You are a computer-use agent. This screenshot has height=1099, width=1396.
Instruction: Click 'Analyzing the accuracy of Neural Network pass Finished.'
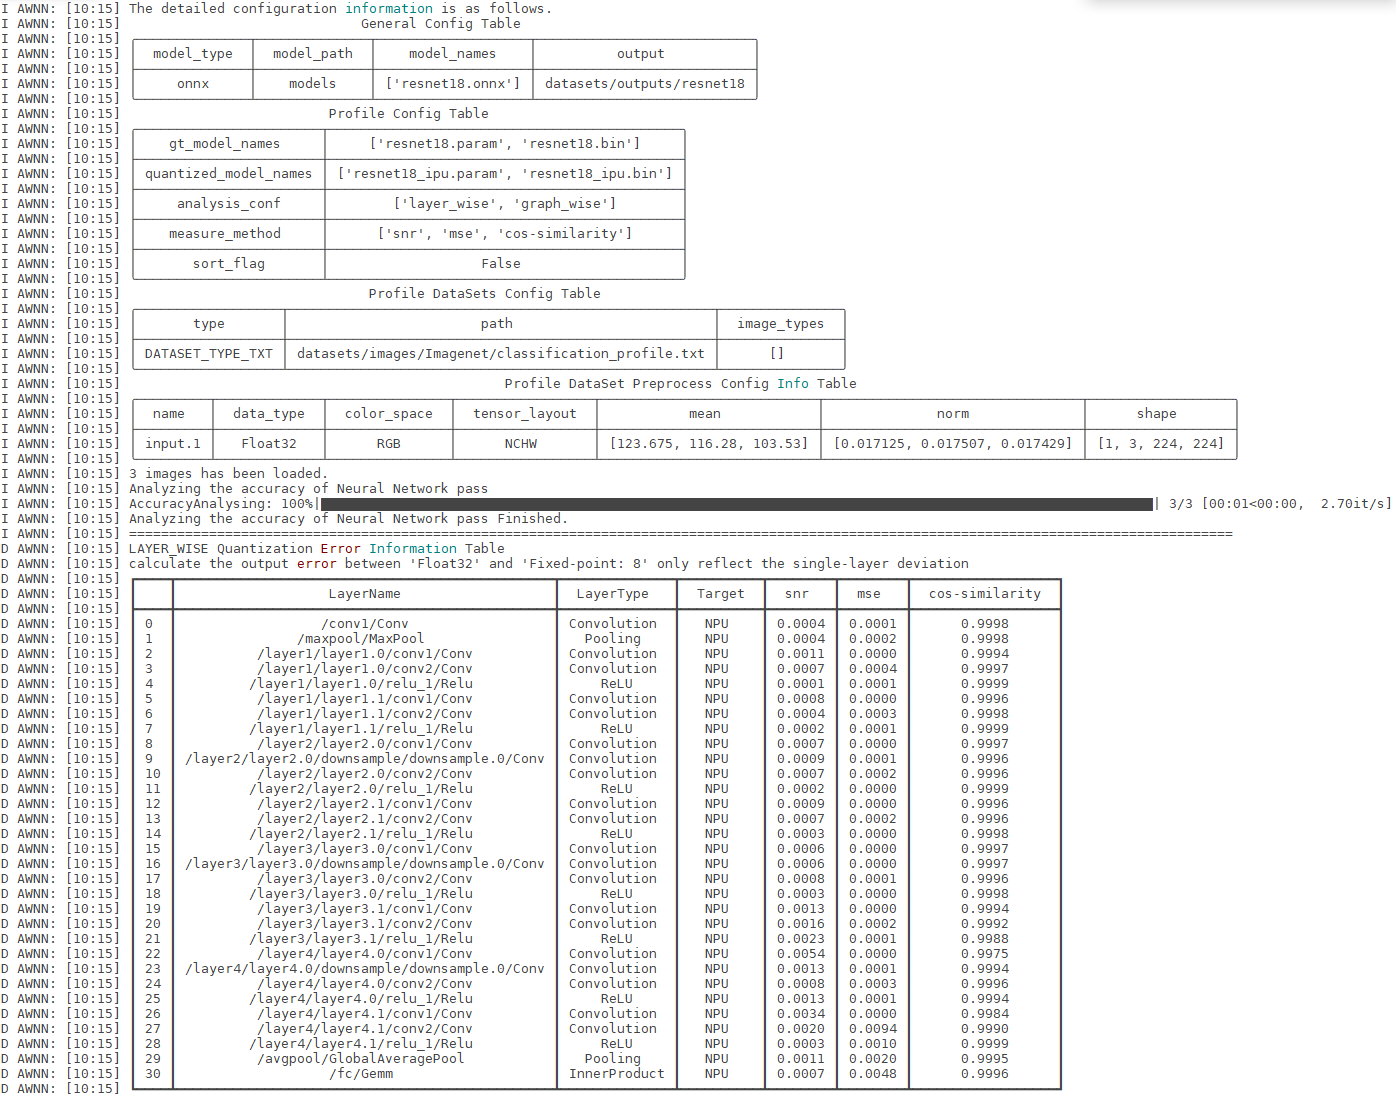pyautogui.click(x=349, y=519)
